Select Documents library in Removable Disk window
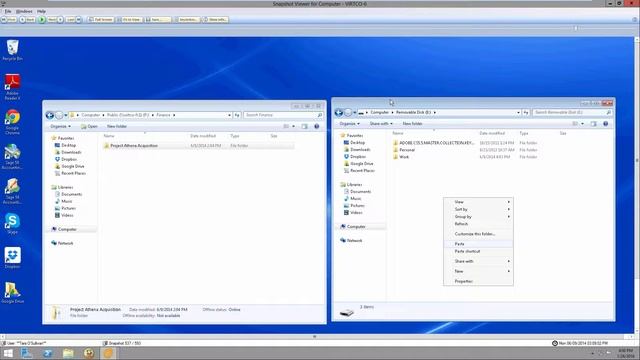 pyautogui.click(x=360, y=191)
